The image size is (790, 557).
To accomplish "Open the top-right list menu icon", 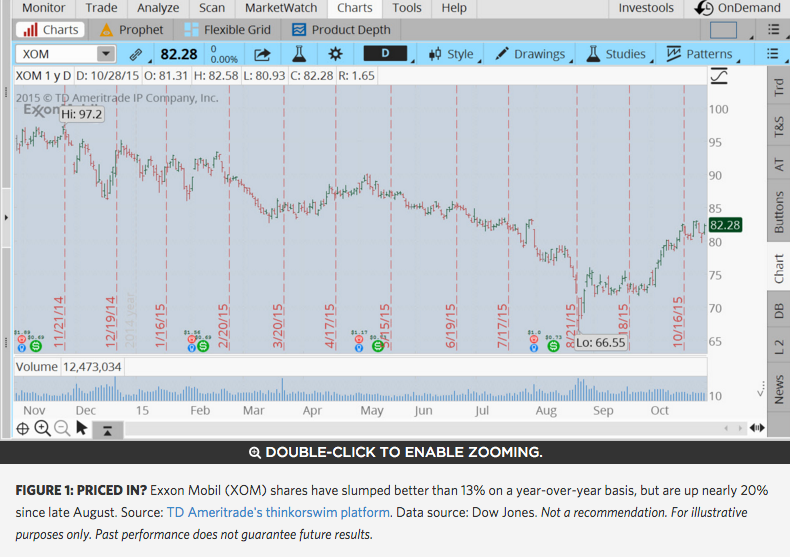I will point(773,30).
